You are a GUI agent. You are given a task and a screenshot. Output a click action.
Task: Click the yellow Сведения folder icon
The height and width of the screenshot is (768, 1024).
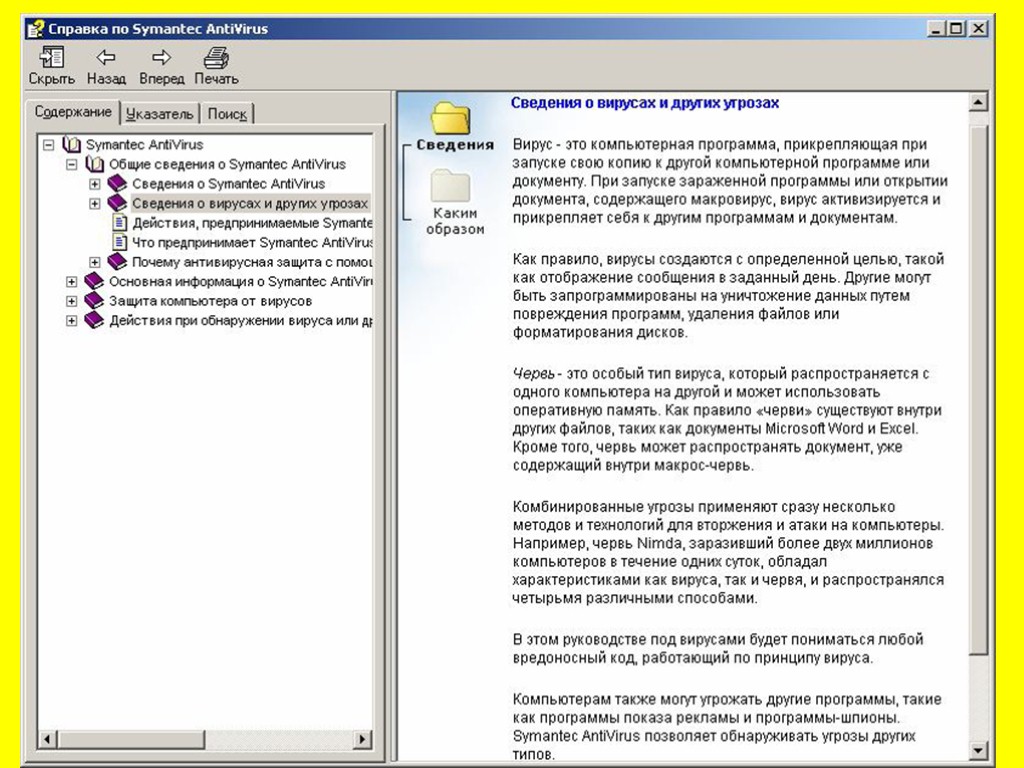pyautogui.click(x=451, y=118)
